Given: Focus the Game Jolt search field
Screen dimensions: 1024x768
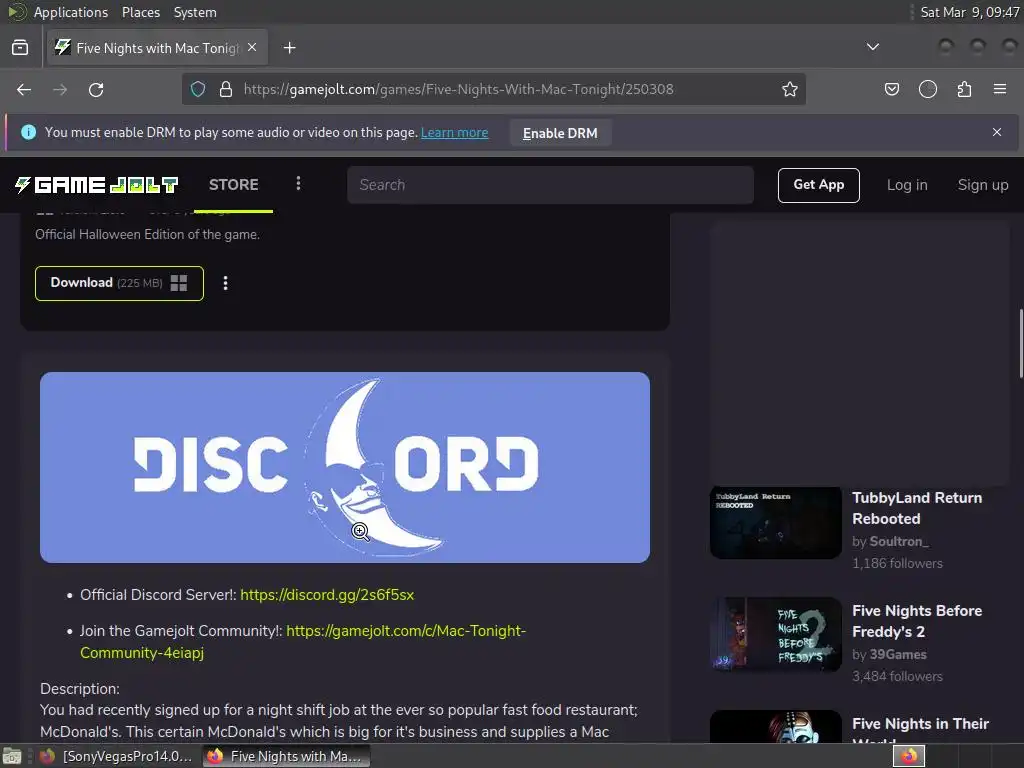Looking at the screenshot, I should coord(551,185).
